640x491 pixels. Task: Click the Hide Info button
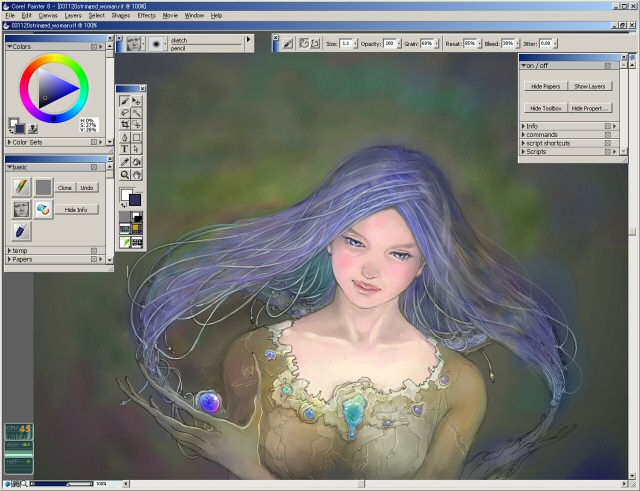coord(76,209)
